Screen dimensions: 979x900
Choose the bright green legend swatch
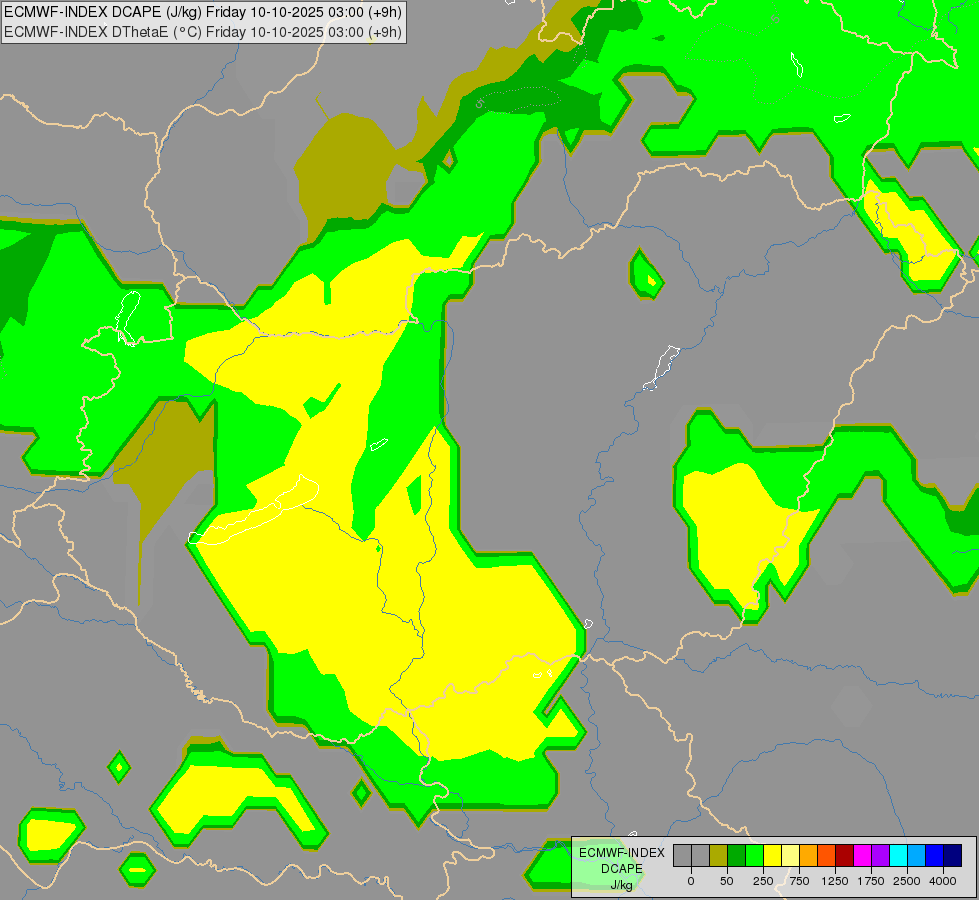[x=754, y=855]
